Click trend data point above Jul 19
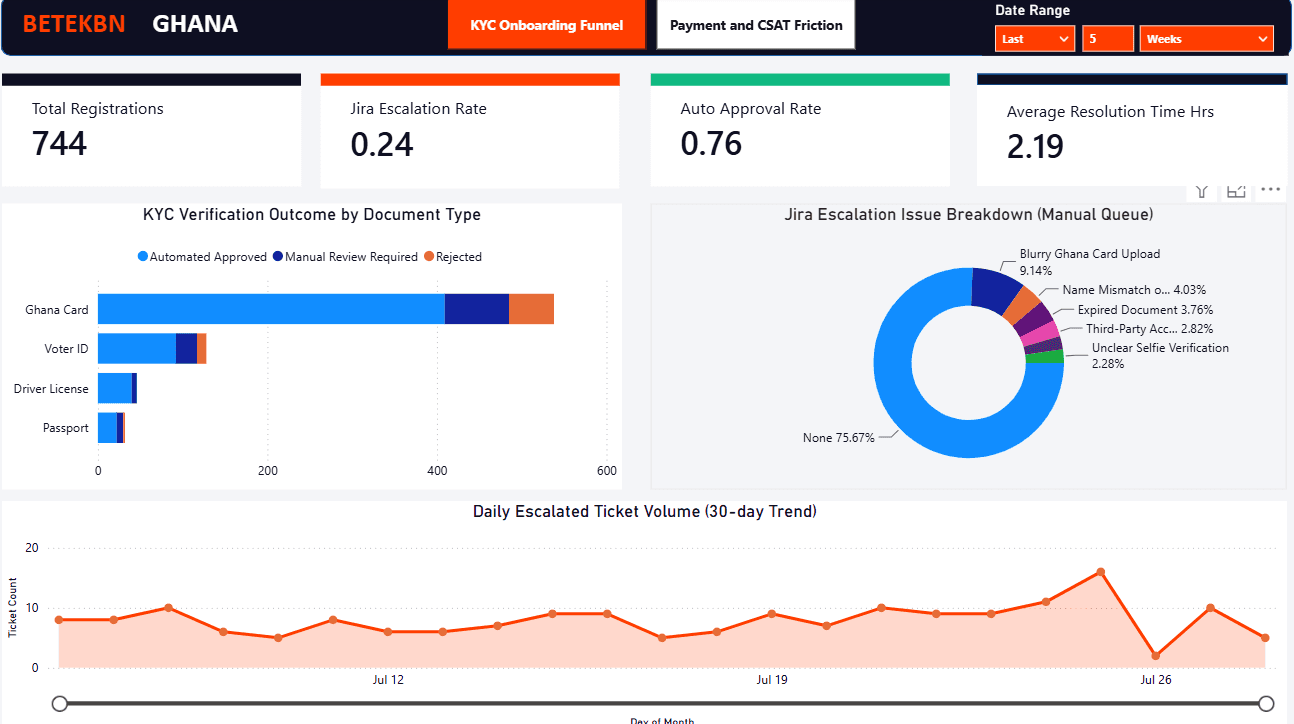 point(772,614)
